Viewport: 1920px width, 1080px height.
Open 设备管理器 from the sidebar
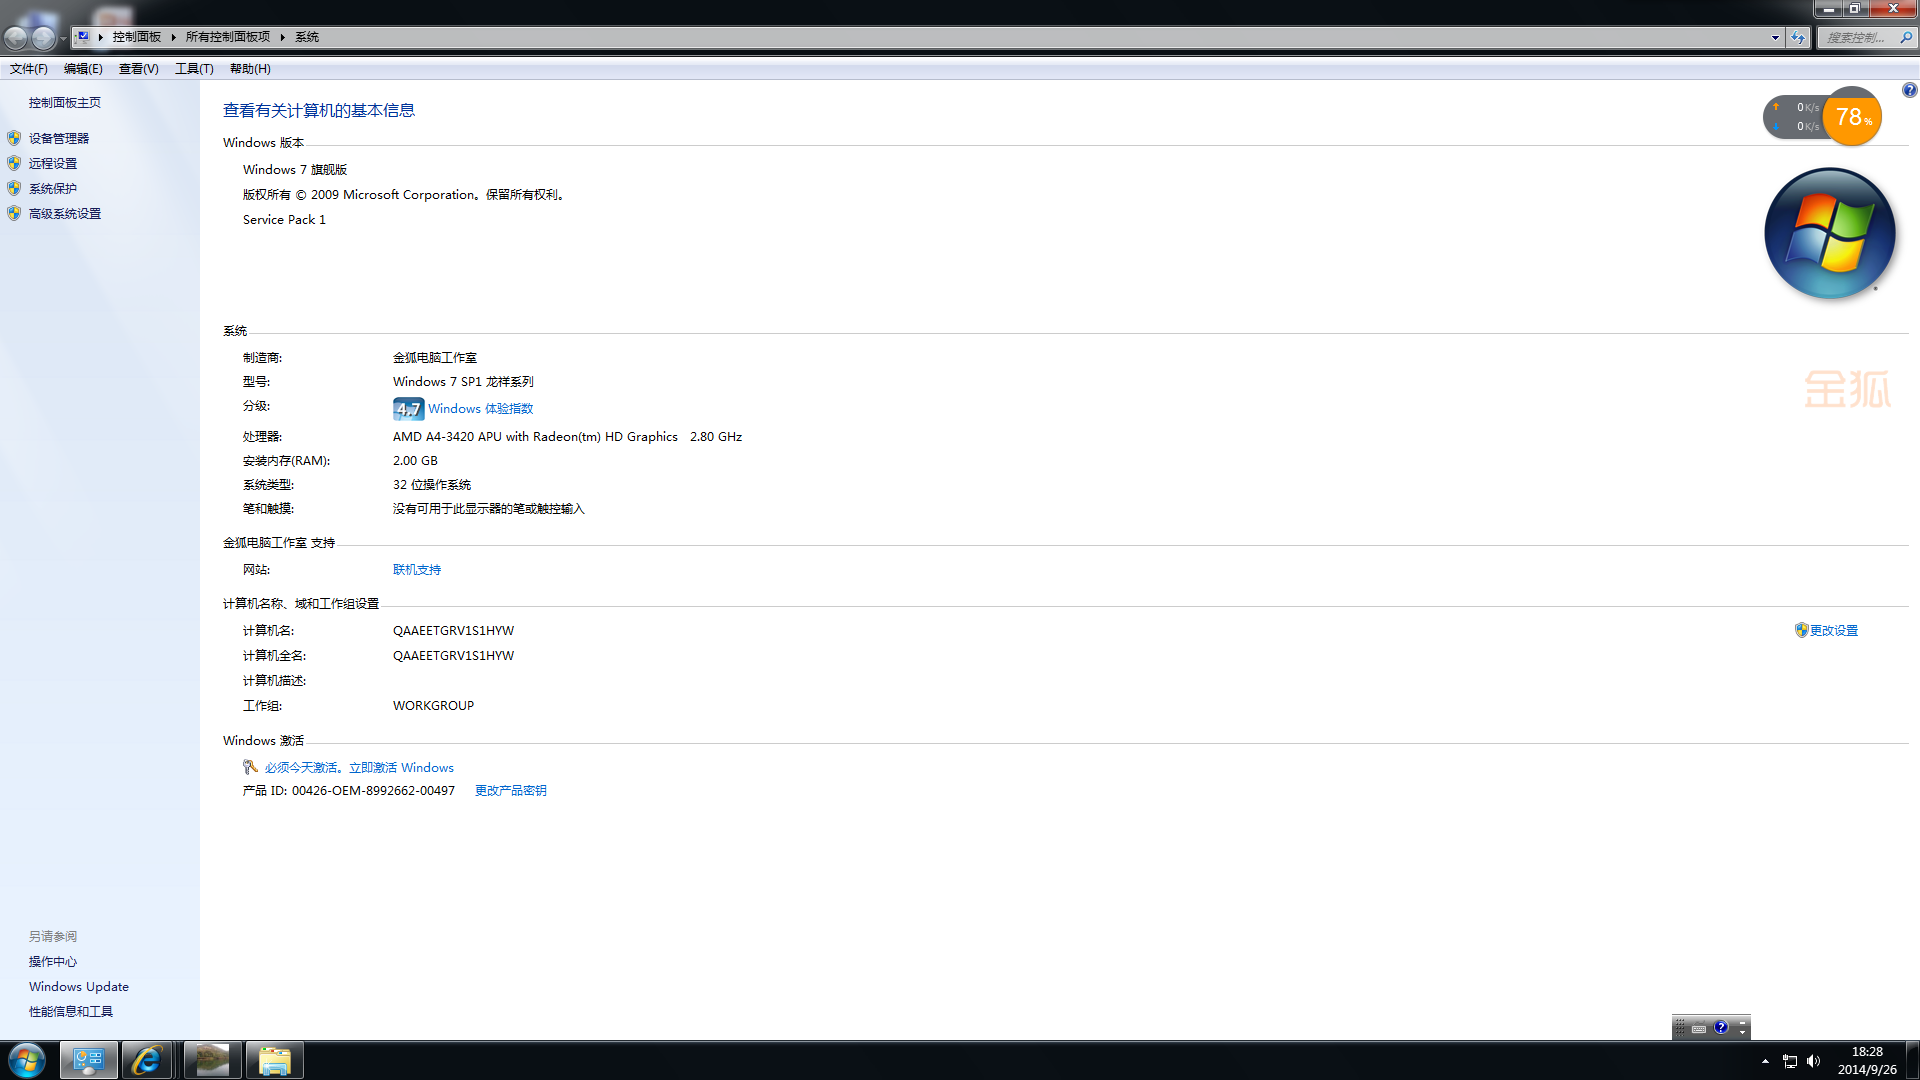point(58,138)
